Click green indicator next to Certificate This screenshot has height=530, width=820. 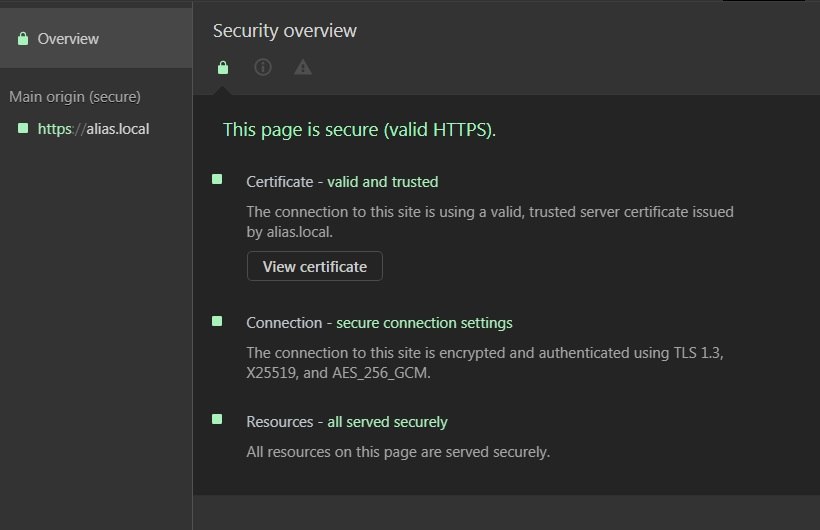click(x=217, y=179)
